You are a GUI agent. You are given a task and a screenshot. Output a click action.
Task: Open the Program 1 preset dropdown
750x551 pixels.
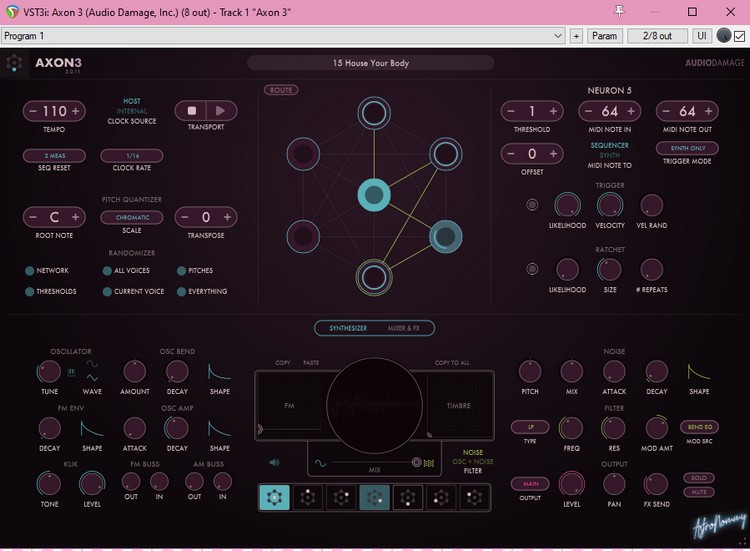[x=283, y=36]
